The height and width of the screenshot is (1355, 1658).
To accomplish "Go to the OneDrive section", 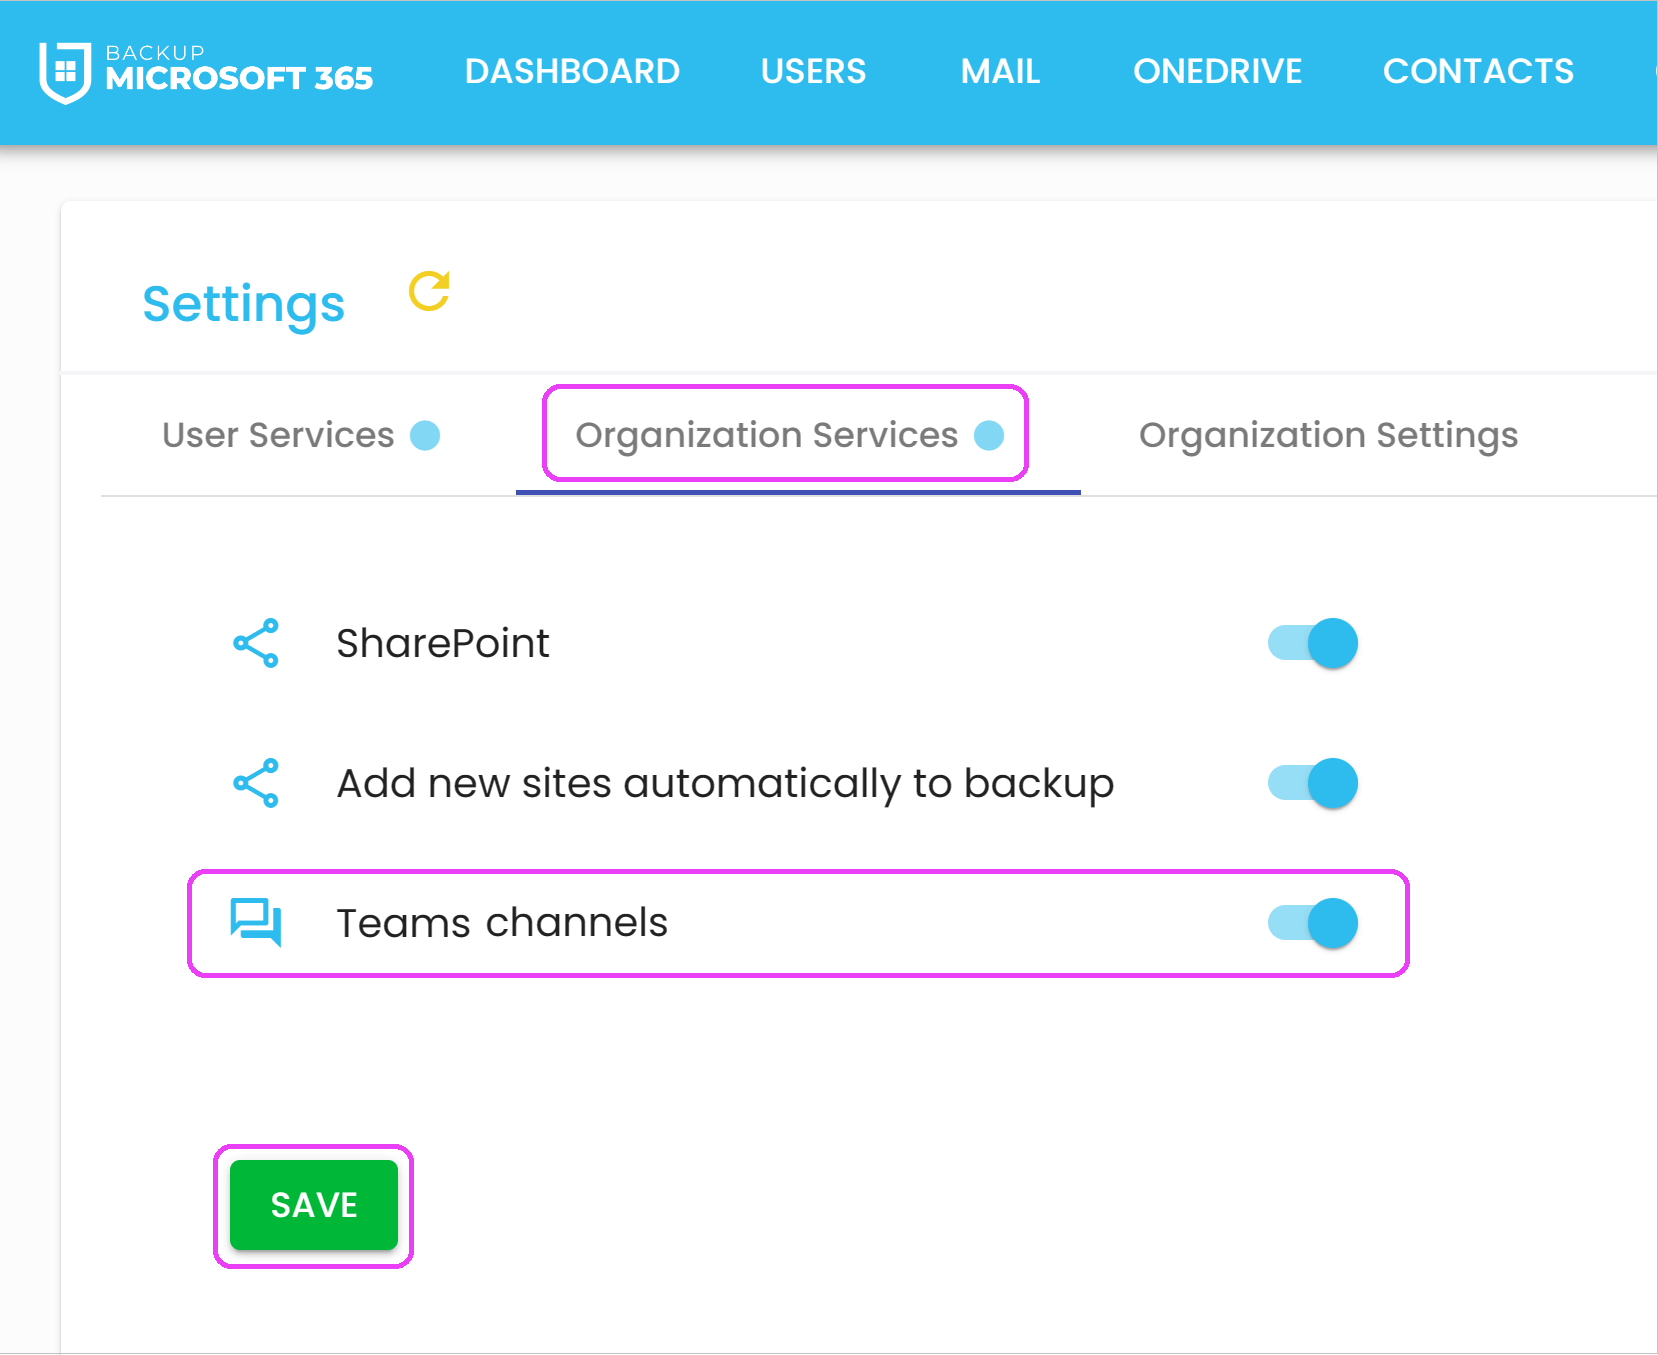I will click(1217, 70).
